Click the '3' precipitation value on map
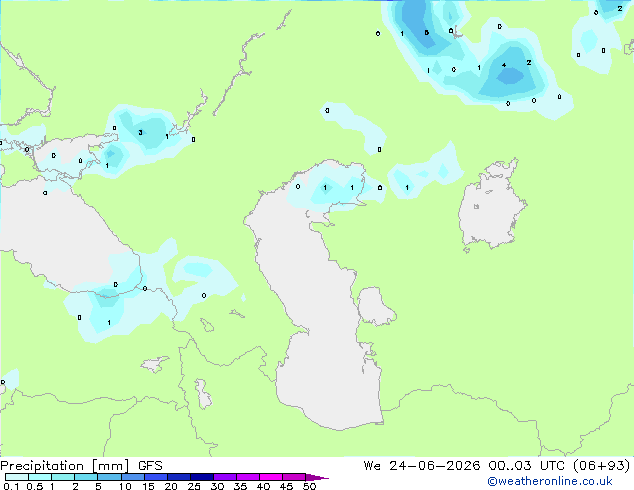Screen dimensions: 634x490 tap(140, 132)
